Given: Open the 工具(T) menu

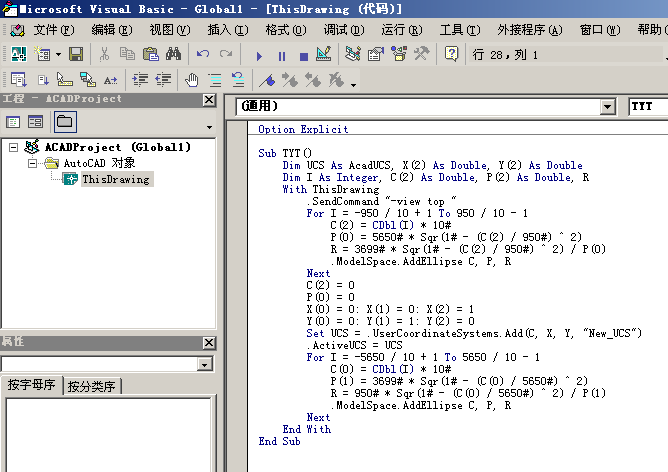Looking at the screenshot, I should [x=460, y=30].
